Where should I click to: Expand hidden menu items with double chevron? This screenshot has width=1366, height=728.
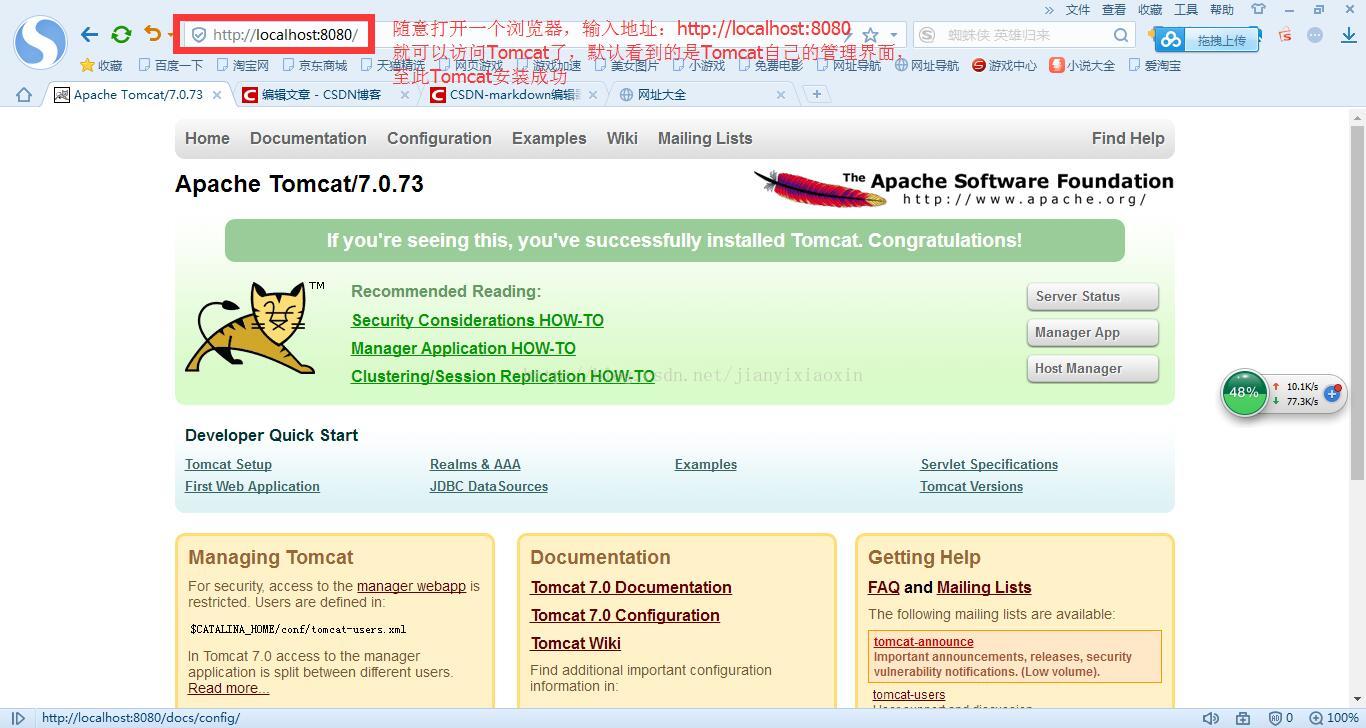(x=1049, y=9)
